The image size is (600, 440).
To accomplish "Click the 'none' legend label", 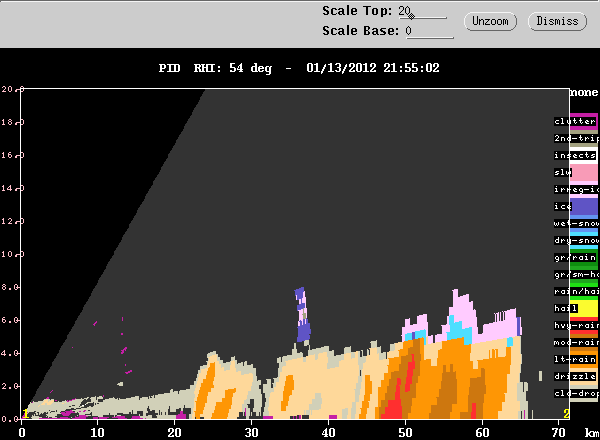I will (x=584, y=93).
